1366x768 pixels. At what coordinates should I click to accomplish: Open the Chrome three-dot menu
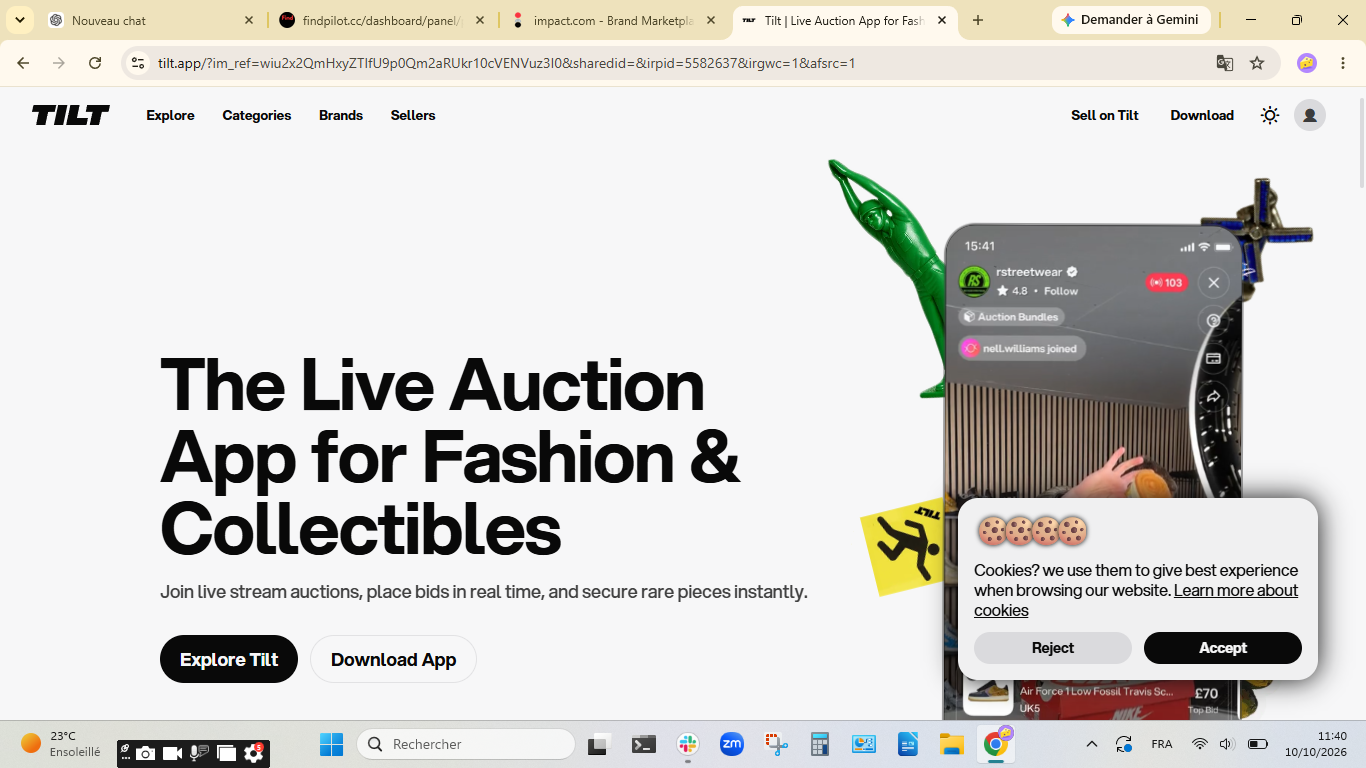1342,63
